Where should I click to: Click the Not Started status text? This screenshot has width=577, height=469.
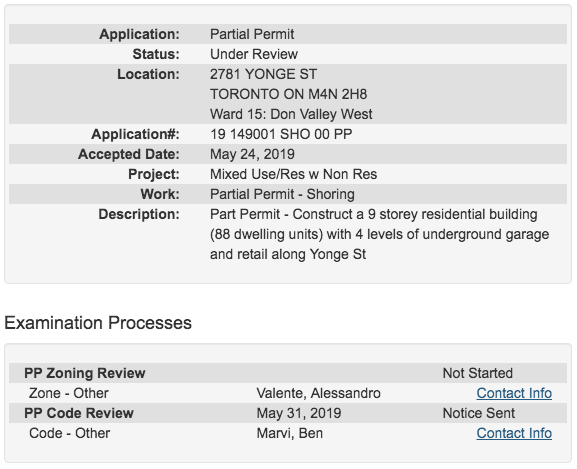pos(477,373)
